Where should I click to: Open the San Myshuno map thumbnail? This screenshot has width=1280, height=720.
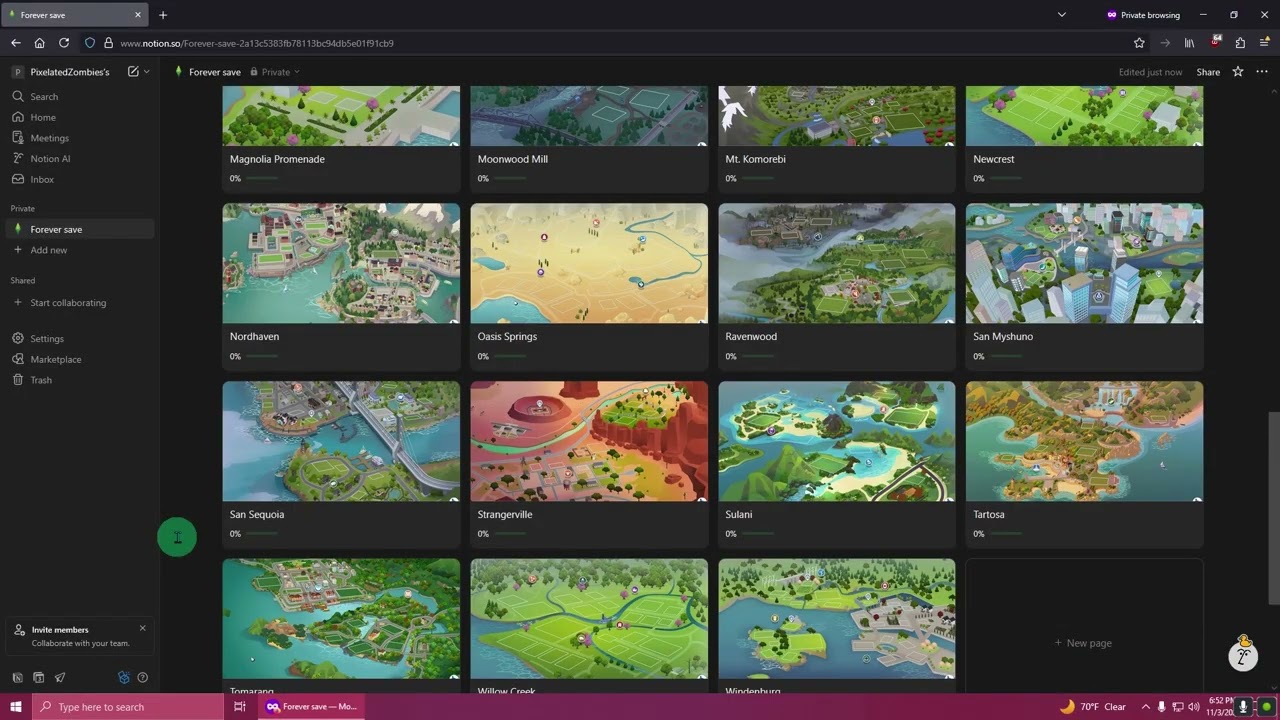pyautogui.click(x=1084, y=263)
